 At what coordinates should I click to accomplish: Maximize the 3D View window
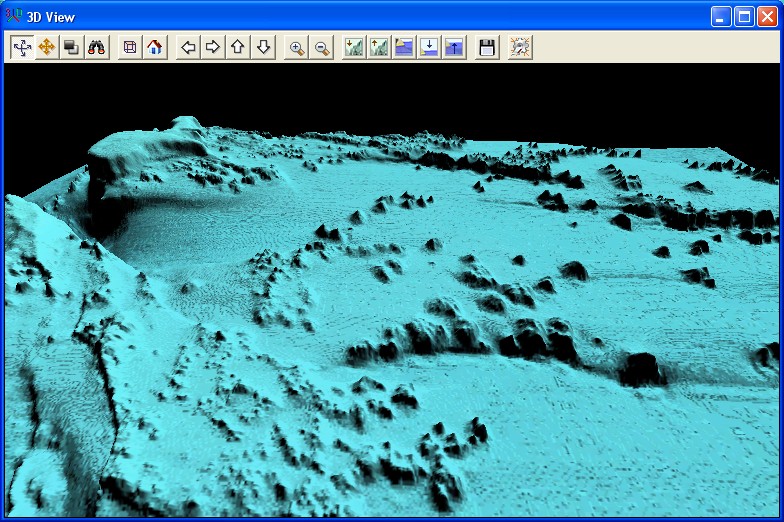coord(744,16)
